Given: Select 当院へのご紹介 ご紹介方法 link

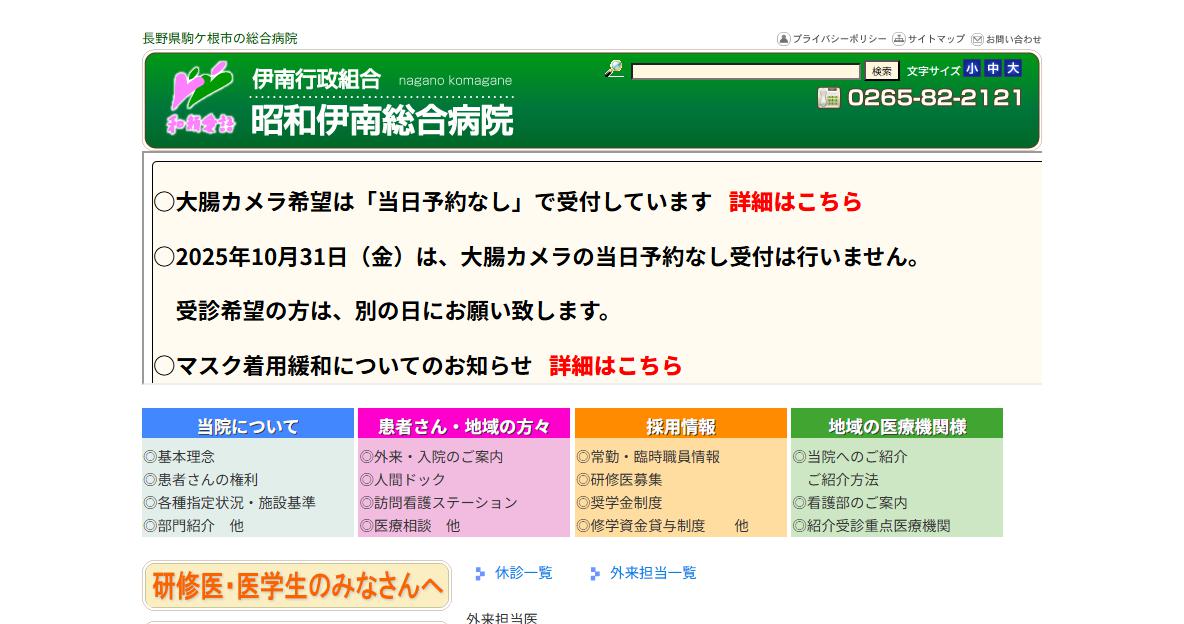Looking at the screenshot, I should click(x=850, y=468).
